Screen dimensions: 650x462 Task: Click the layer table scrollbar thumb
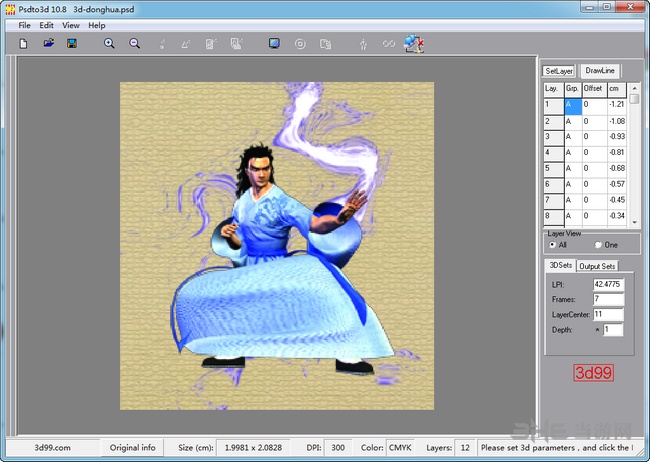click(x=634, y=99)
